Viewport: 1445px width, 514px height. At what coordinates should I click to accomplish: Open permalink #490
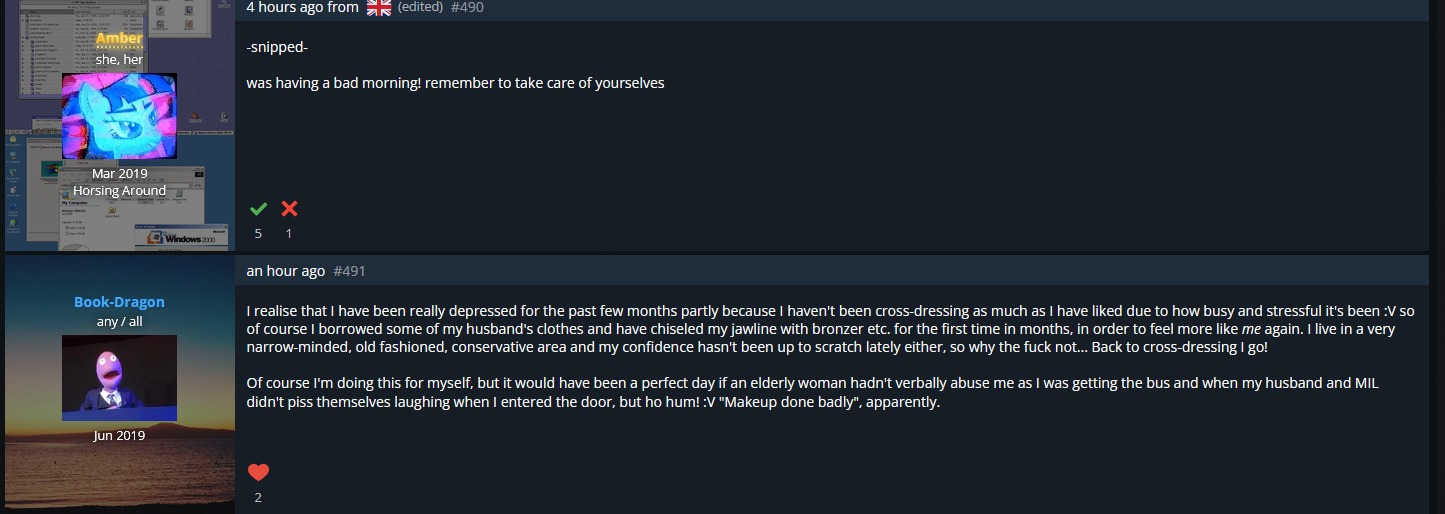467,7
